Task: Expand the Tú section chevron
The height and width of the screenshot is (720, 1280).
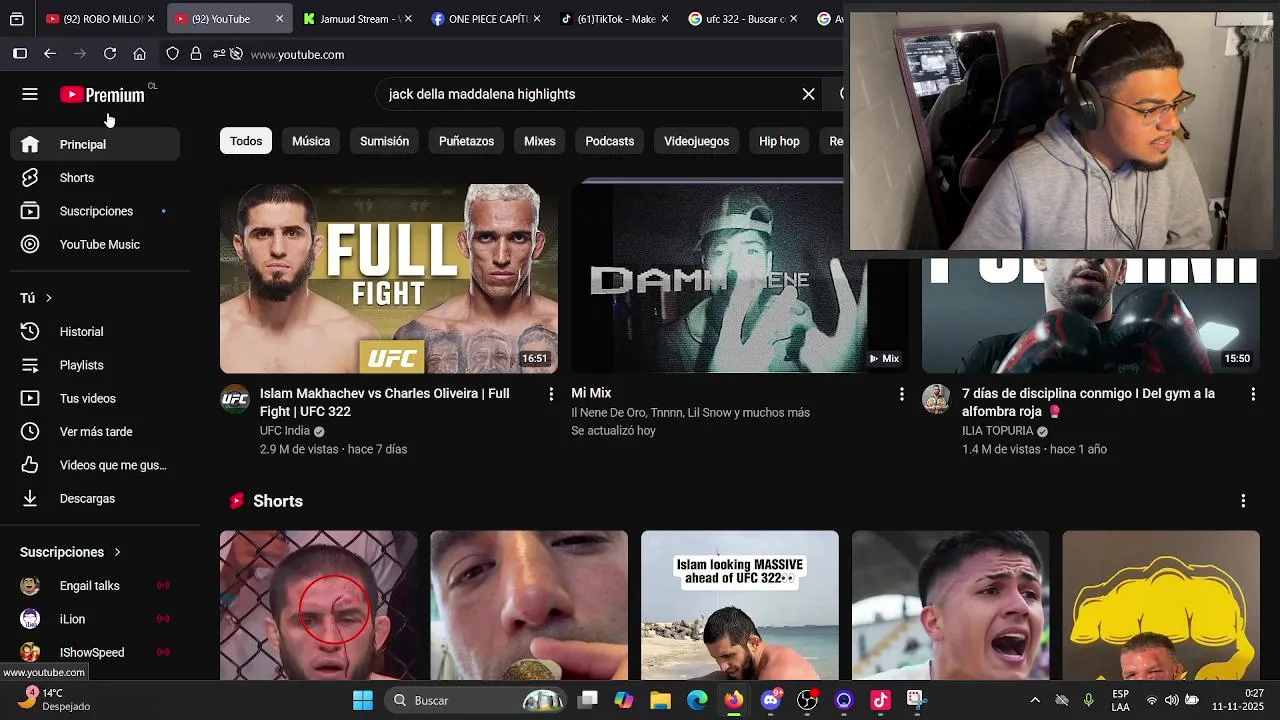Action: pyautogui.click(x=48, y=298)
